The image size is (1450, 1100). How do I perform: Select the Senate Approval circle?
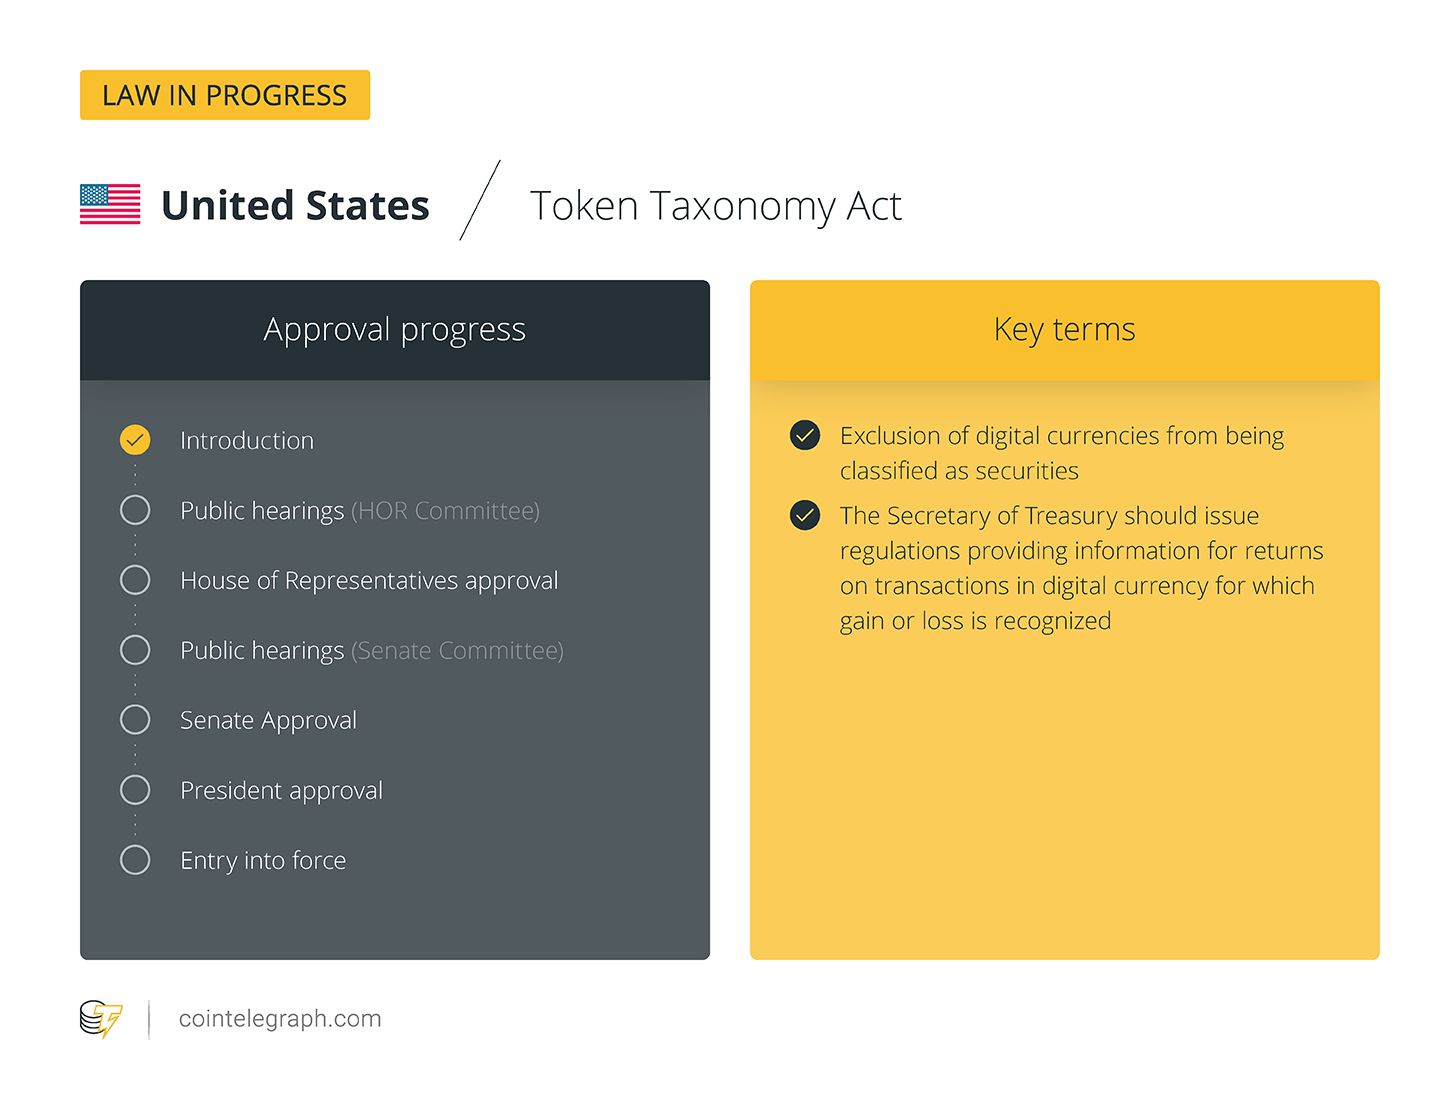135,720
